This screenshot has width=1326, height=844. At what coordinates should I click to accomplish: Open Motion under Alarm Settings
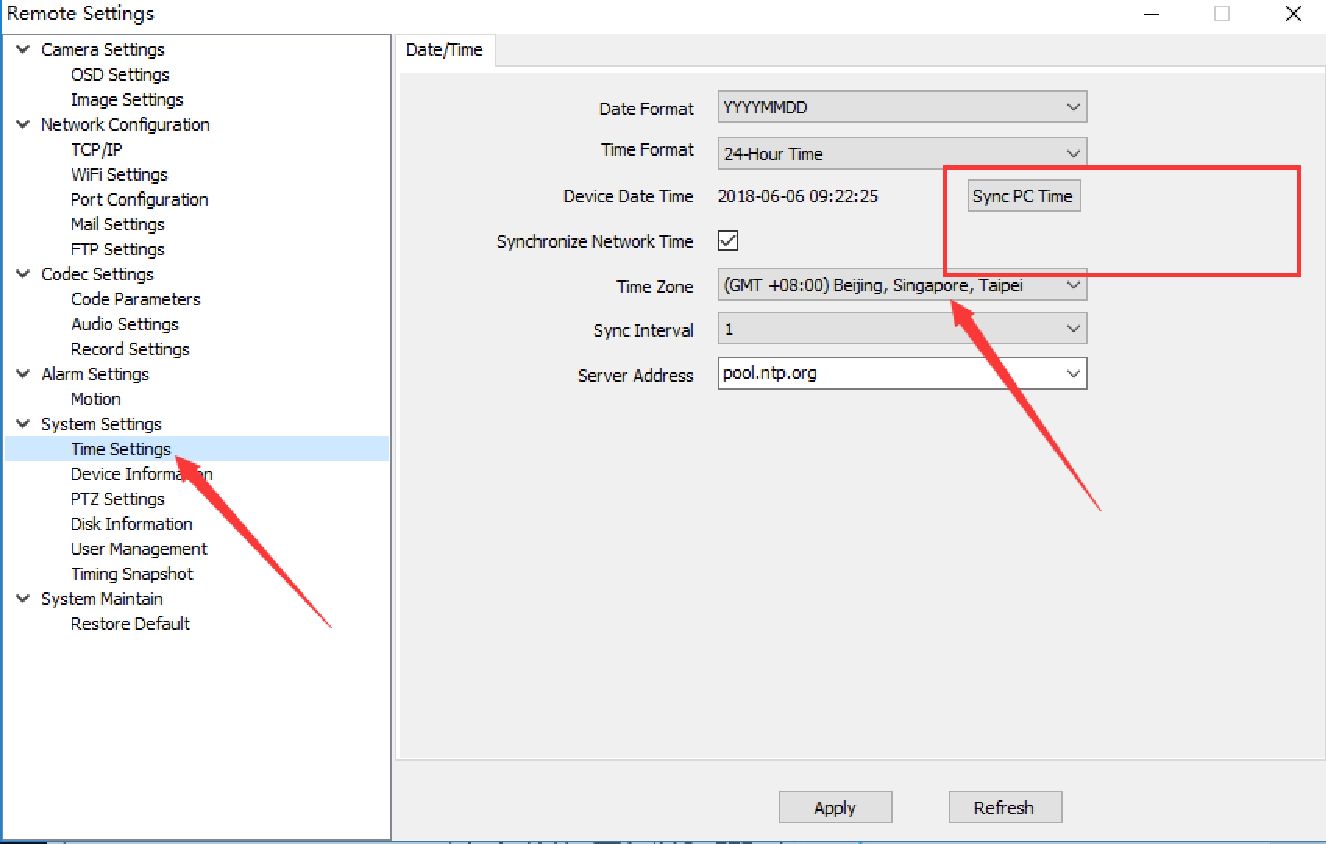click(x=95, y=399)
